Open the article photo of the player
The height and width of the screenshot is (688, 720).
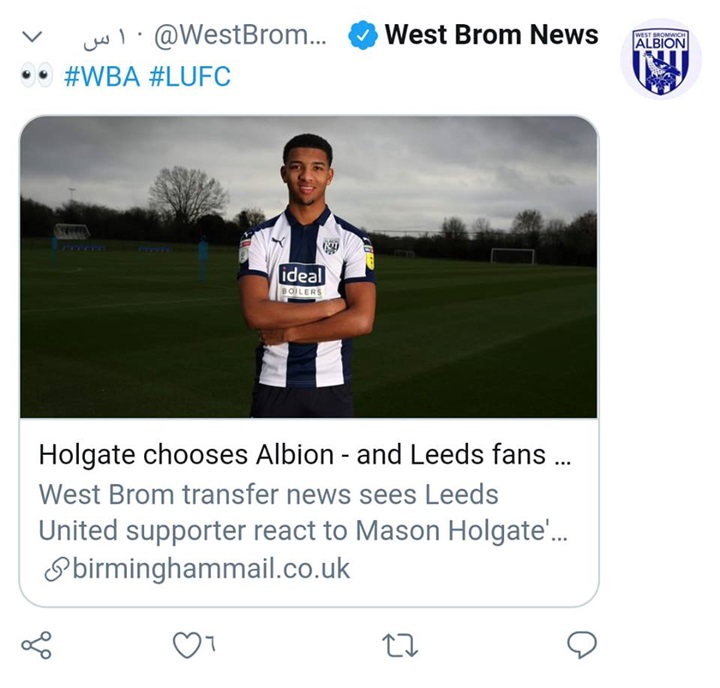[308, 266]
